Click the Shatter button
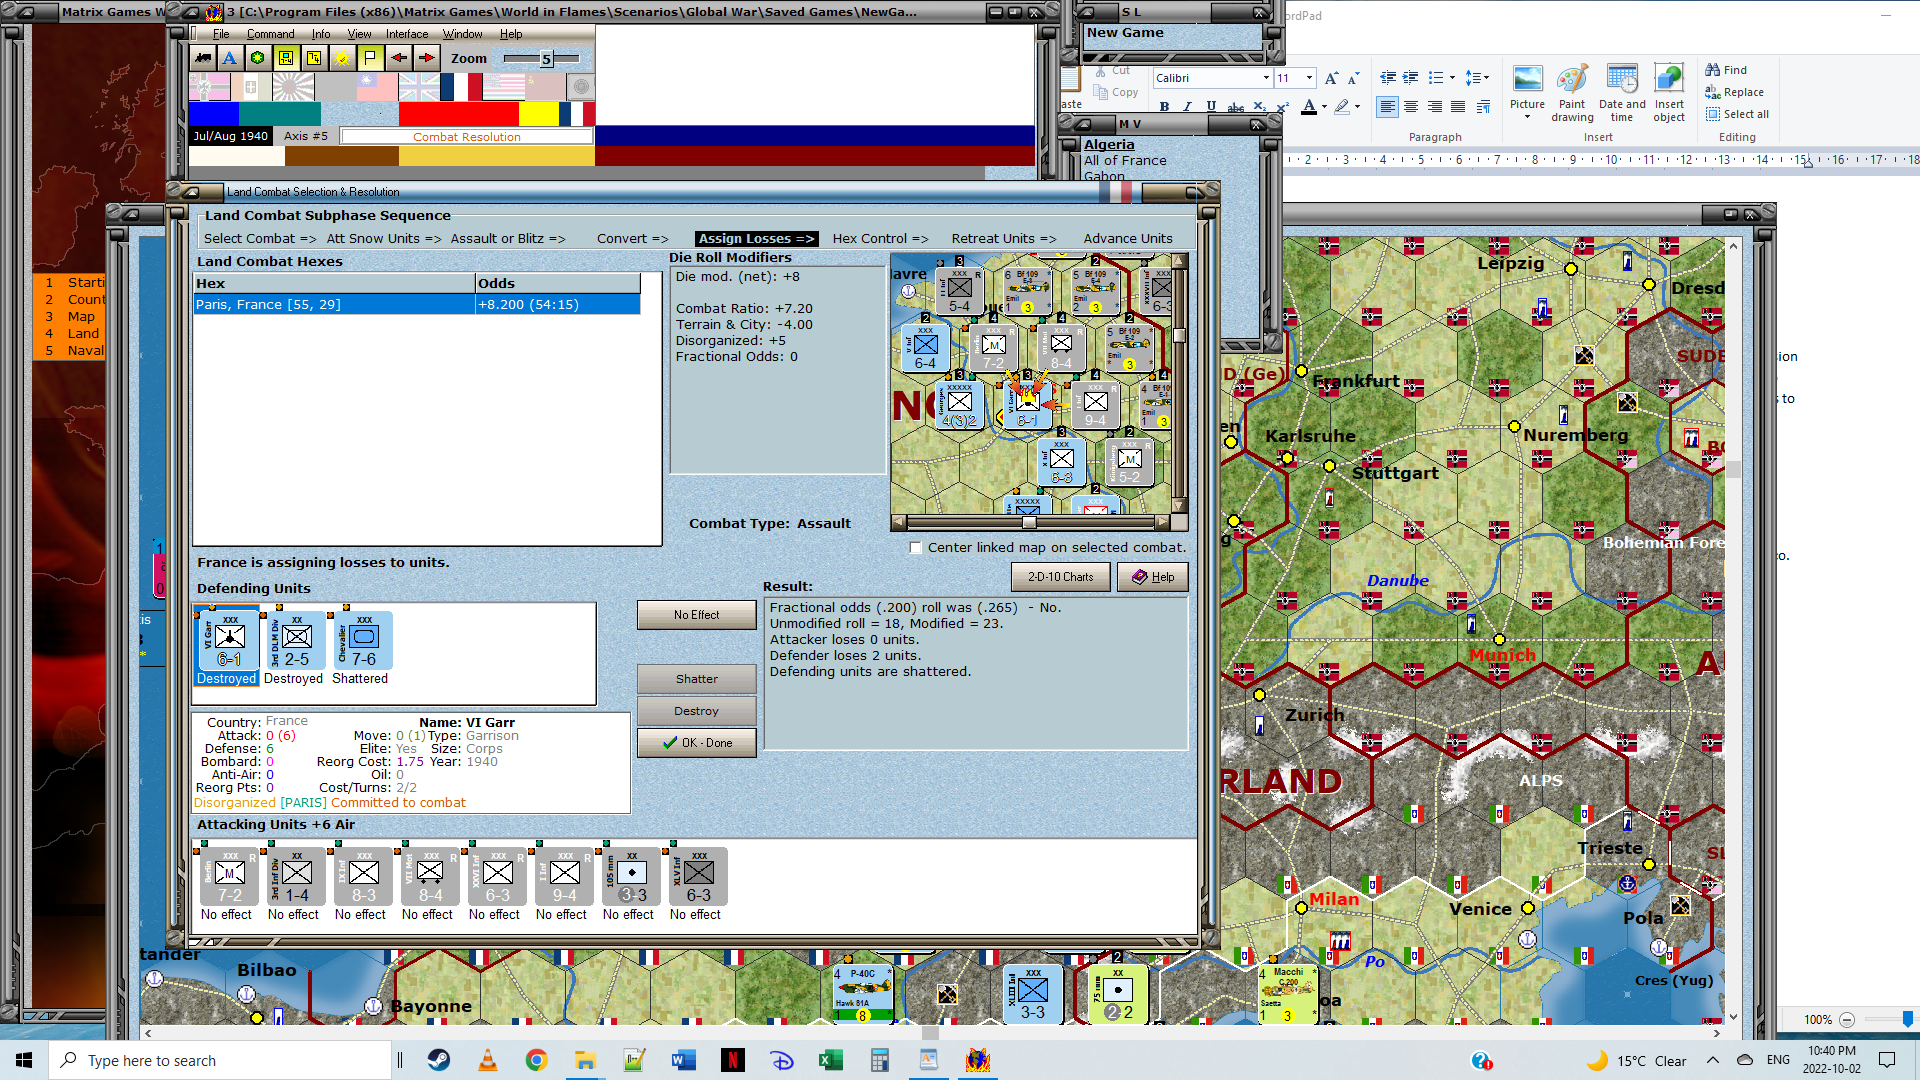This screenshot has height=1080, width=1920. click(696, 679)
